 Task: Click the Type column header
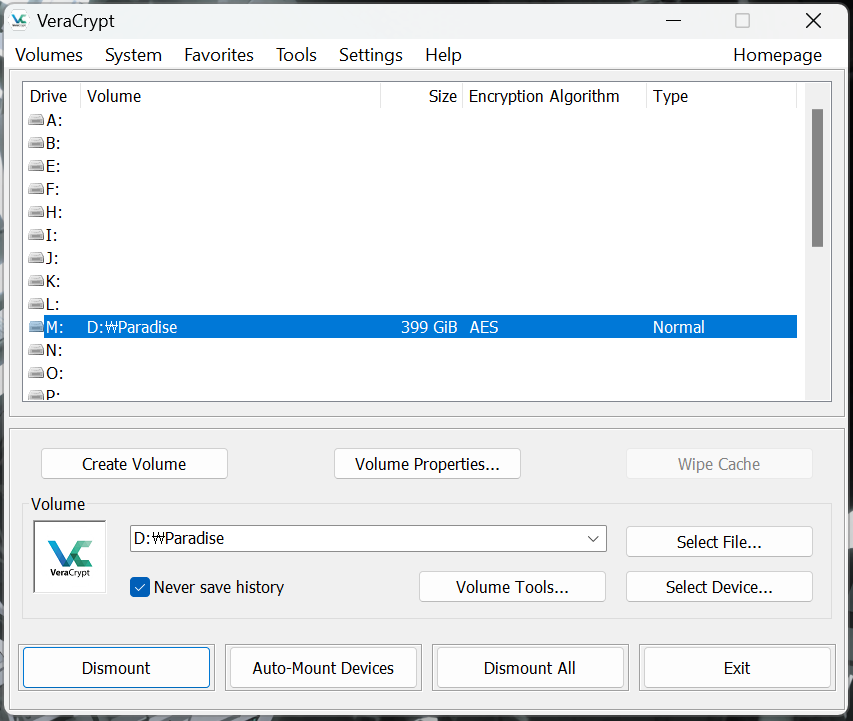(x=721, y=96)
